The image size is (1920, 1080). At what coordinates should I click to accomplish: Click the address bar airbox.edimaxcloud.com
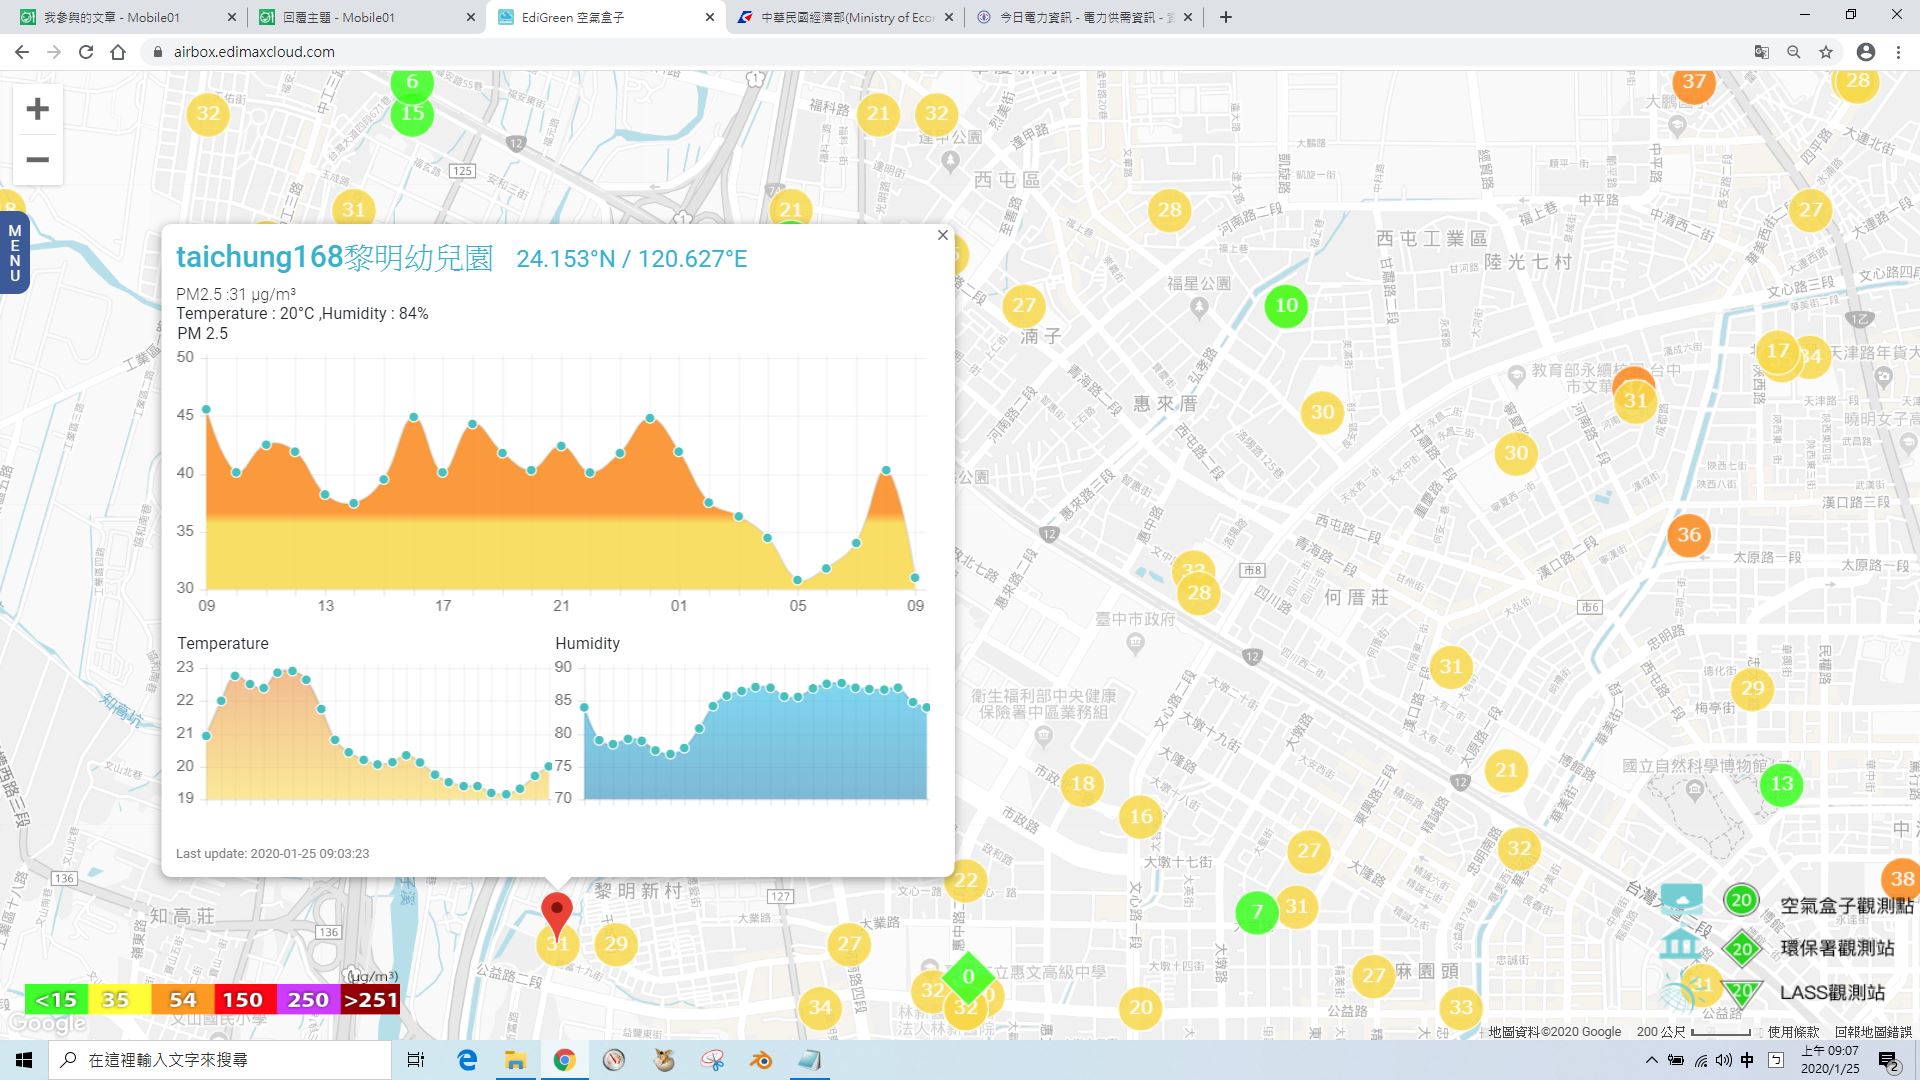tap(253, 52)
